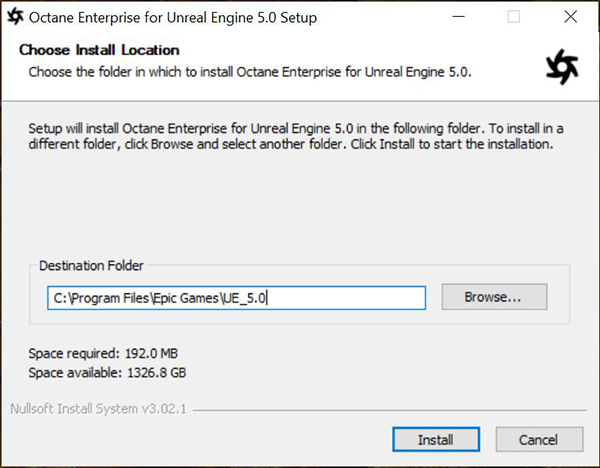600x468 pixels.
Task: Click the 'Nullsoft Install System v3.02.1' label
Action: tap(98, 409)
